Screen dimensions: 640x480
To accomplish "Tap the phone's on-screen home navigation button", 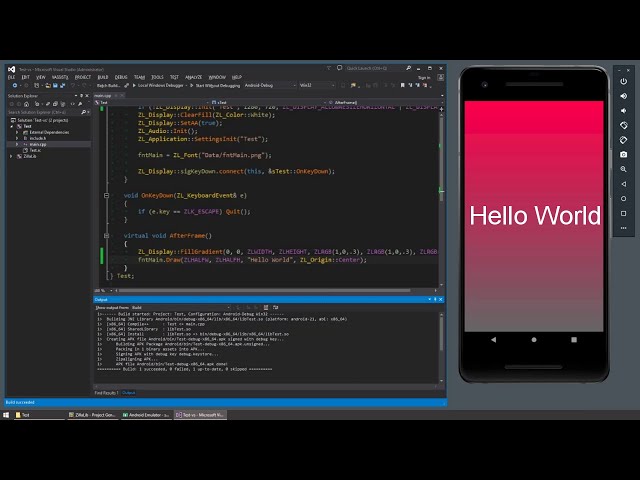I will tap(534, 340).
